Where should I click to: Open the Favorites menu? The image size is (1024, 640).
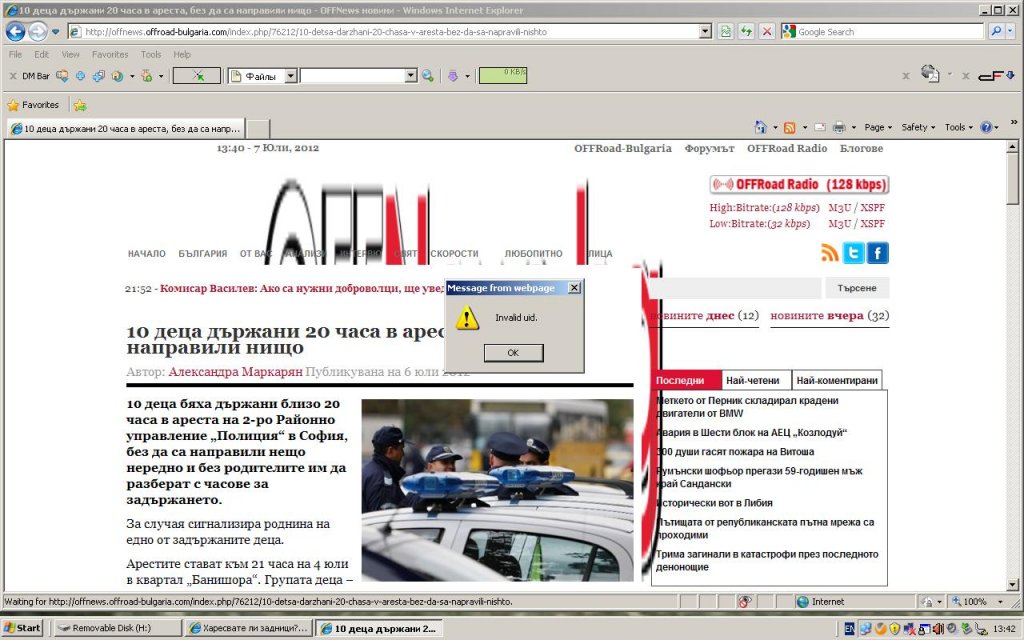click(110, 54)
